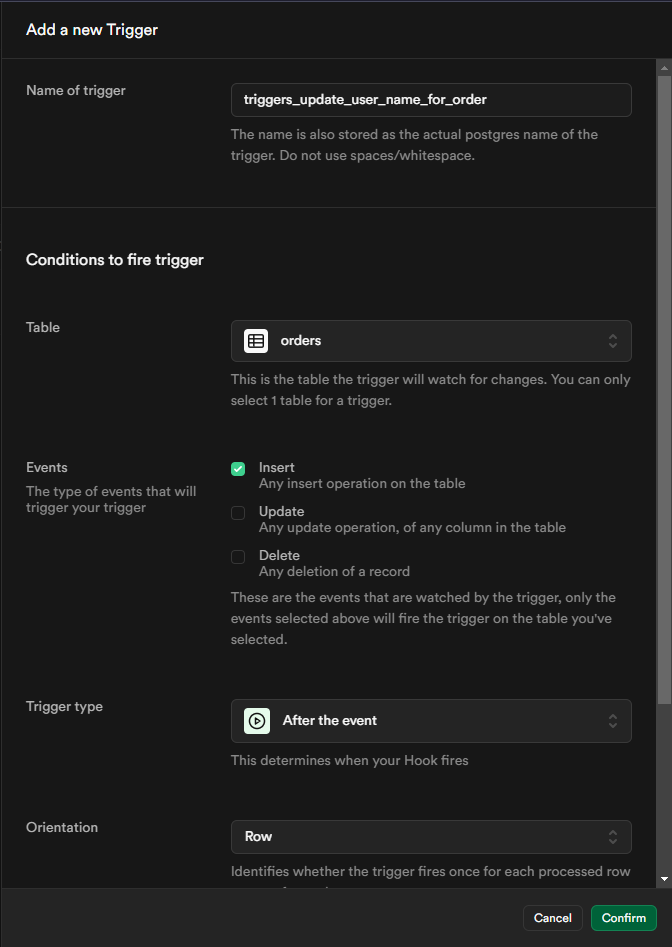Open the After the event dropdown
672x947 pixels.
tap(430, 720)
